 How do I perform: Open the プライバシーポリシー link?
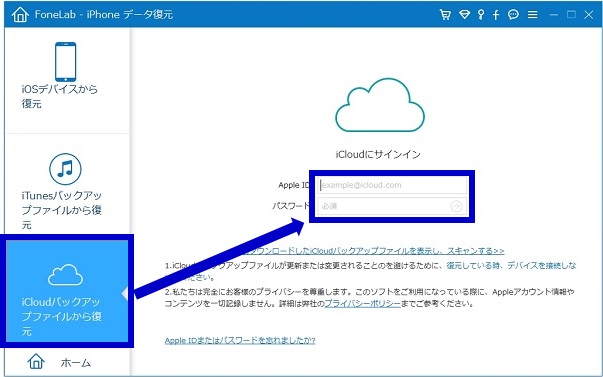coord(363,304)
